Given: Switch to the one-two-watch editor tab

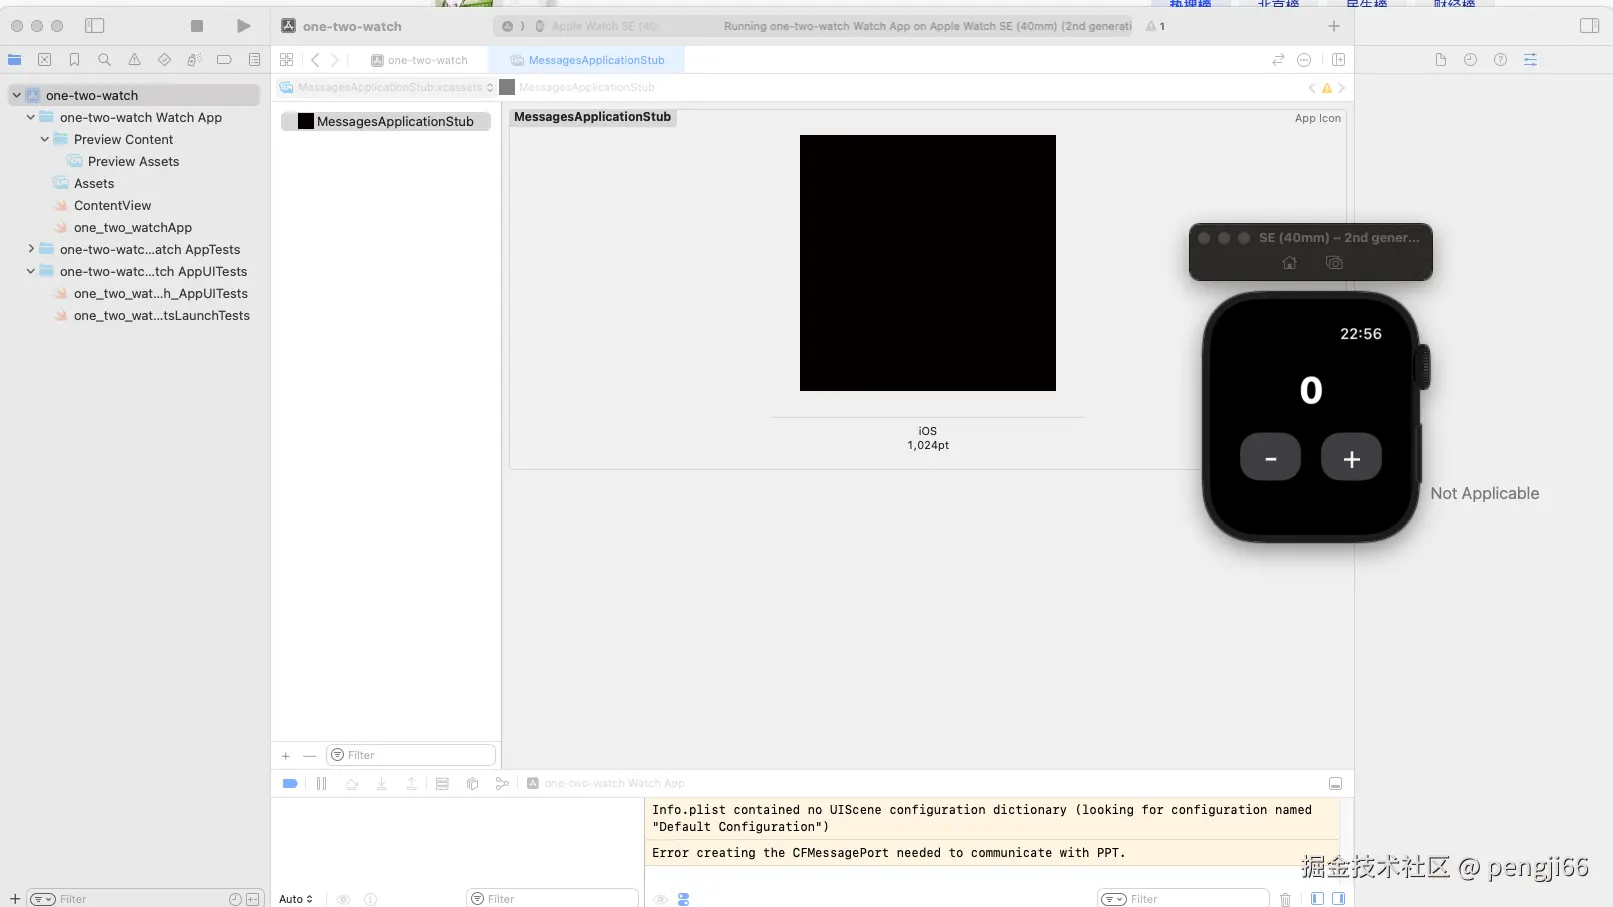Looking at the screenshot, I should pyautogui.click(x=419, y=60).
